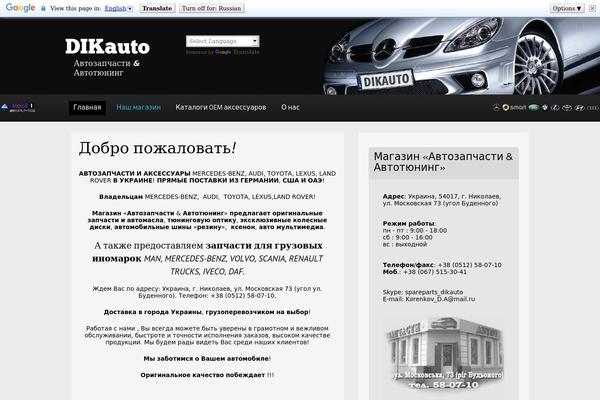Click the Оригинальное качество побеждает line
600x400 pixels.
(207, 375)
